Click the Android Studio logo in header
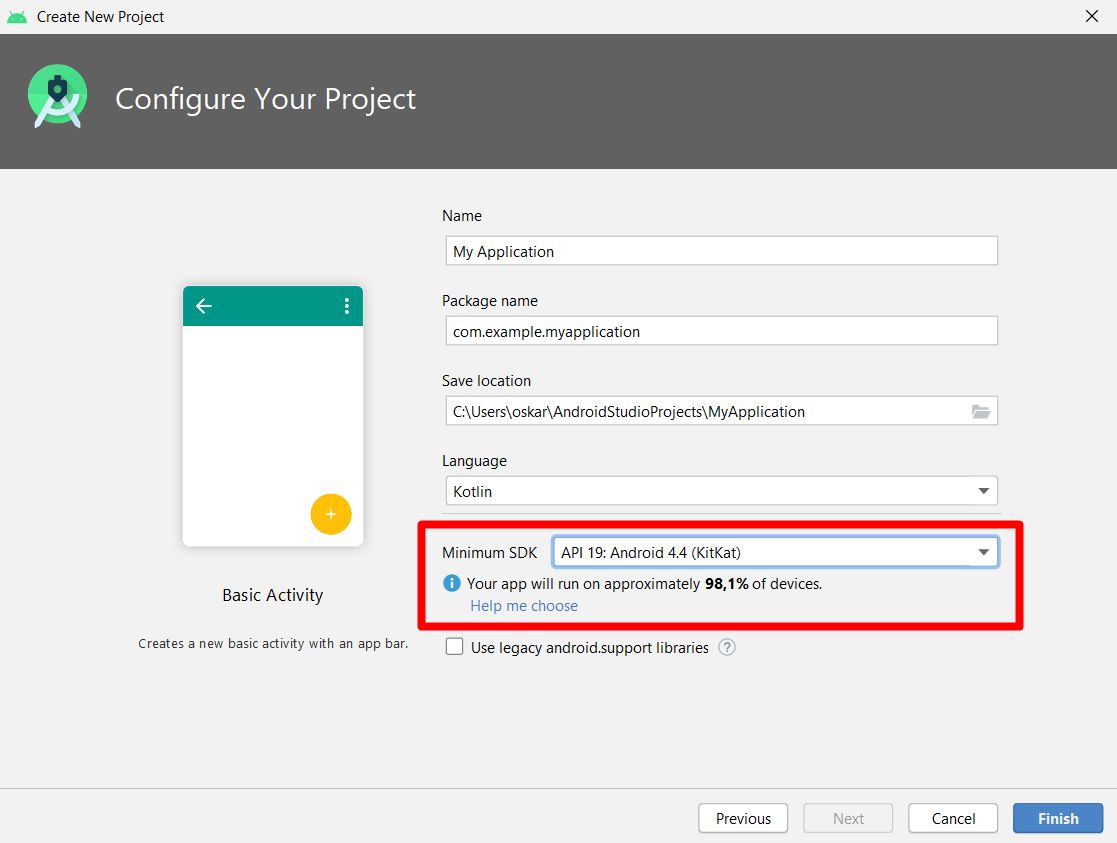Viewport: 1117px width, 843px height. [57, 97]
